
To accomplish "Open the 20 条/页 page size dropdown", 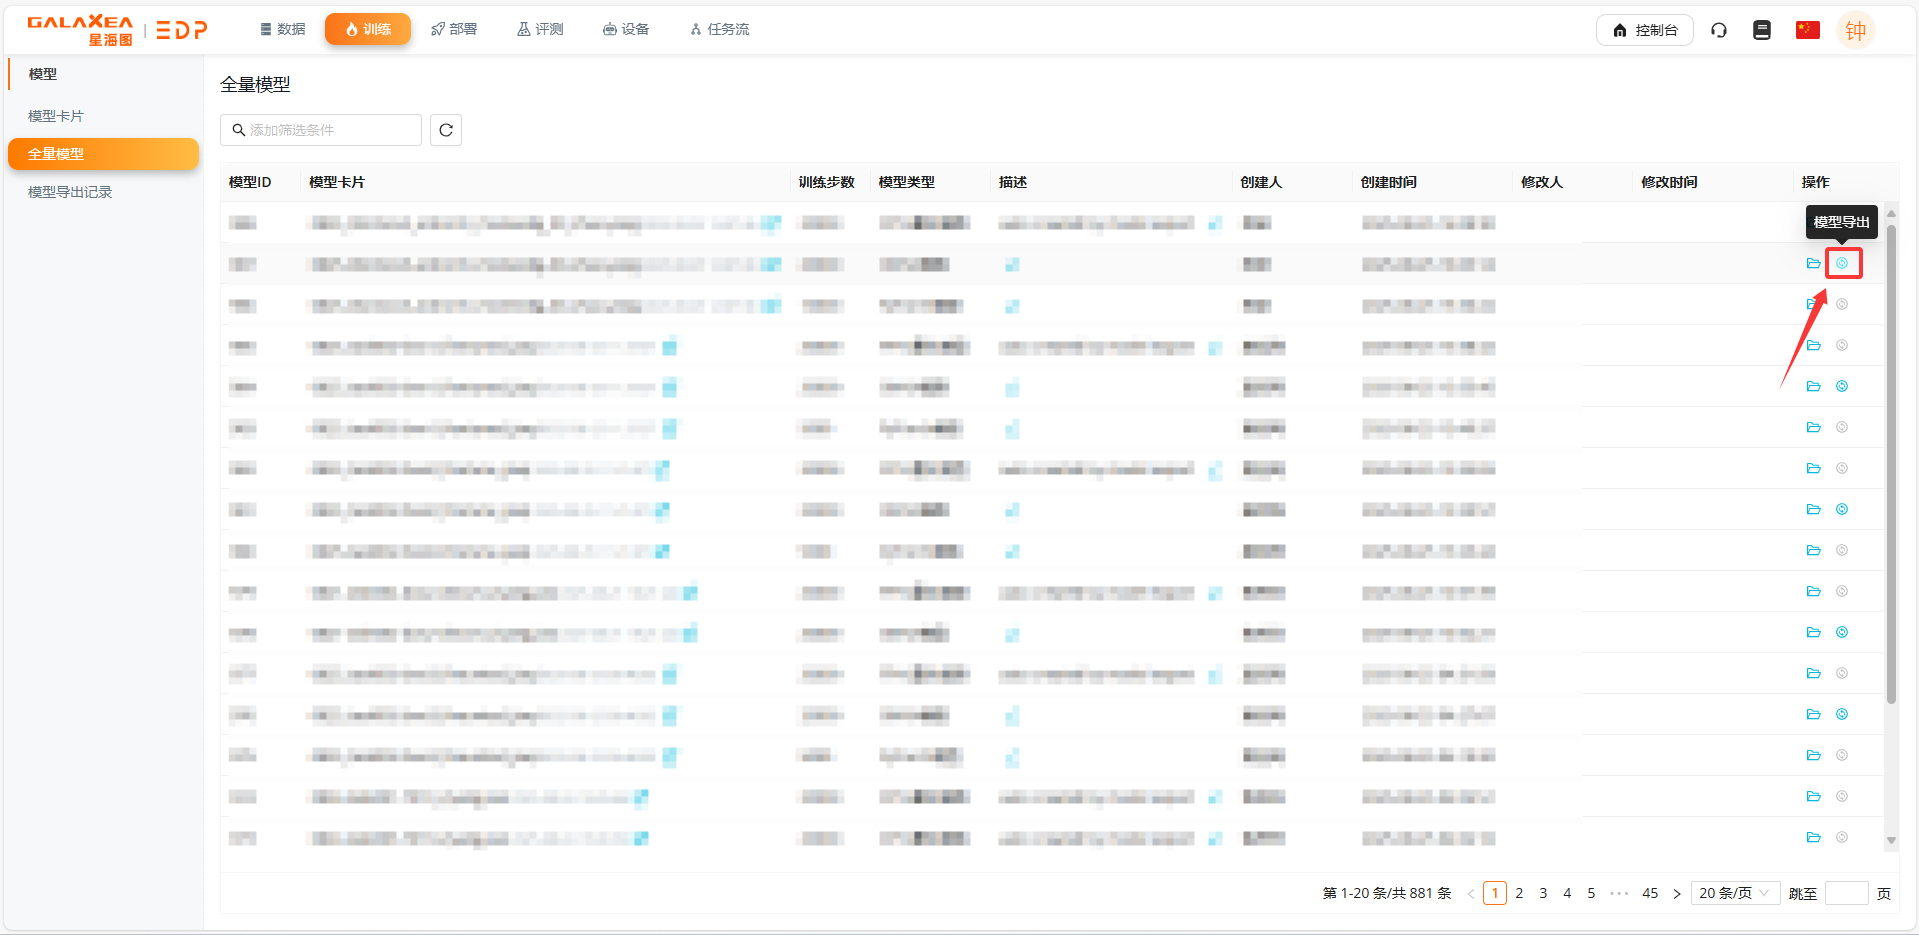I will click(1734, 893).
